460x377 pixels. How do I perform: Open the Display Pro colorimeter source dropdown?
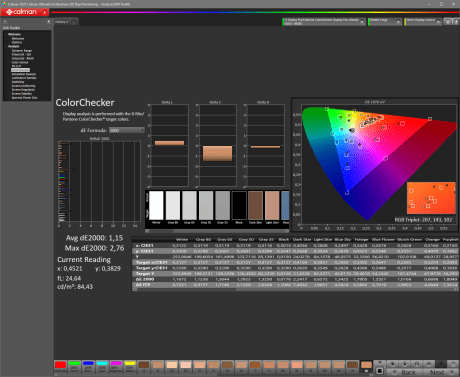[x=324, y=22]
